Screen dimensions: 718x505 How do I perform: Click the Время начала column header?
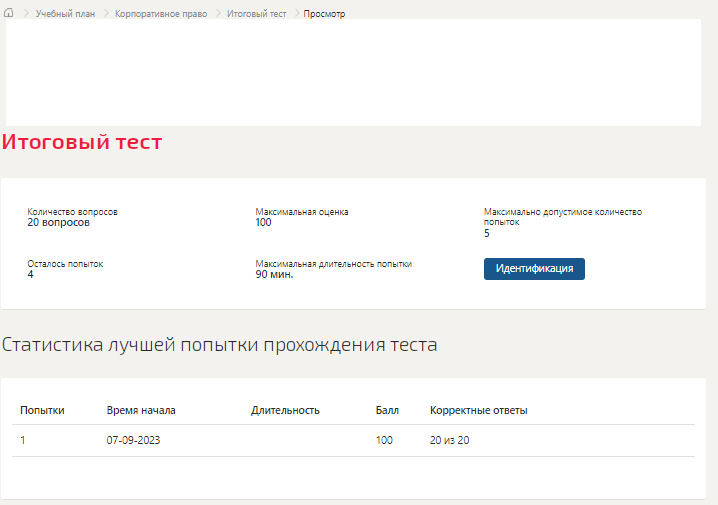(141, 410)
